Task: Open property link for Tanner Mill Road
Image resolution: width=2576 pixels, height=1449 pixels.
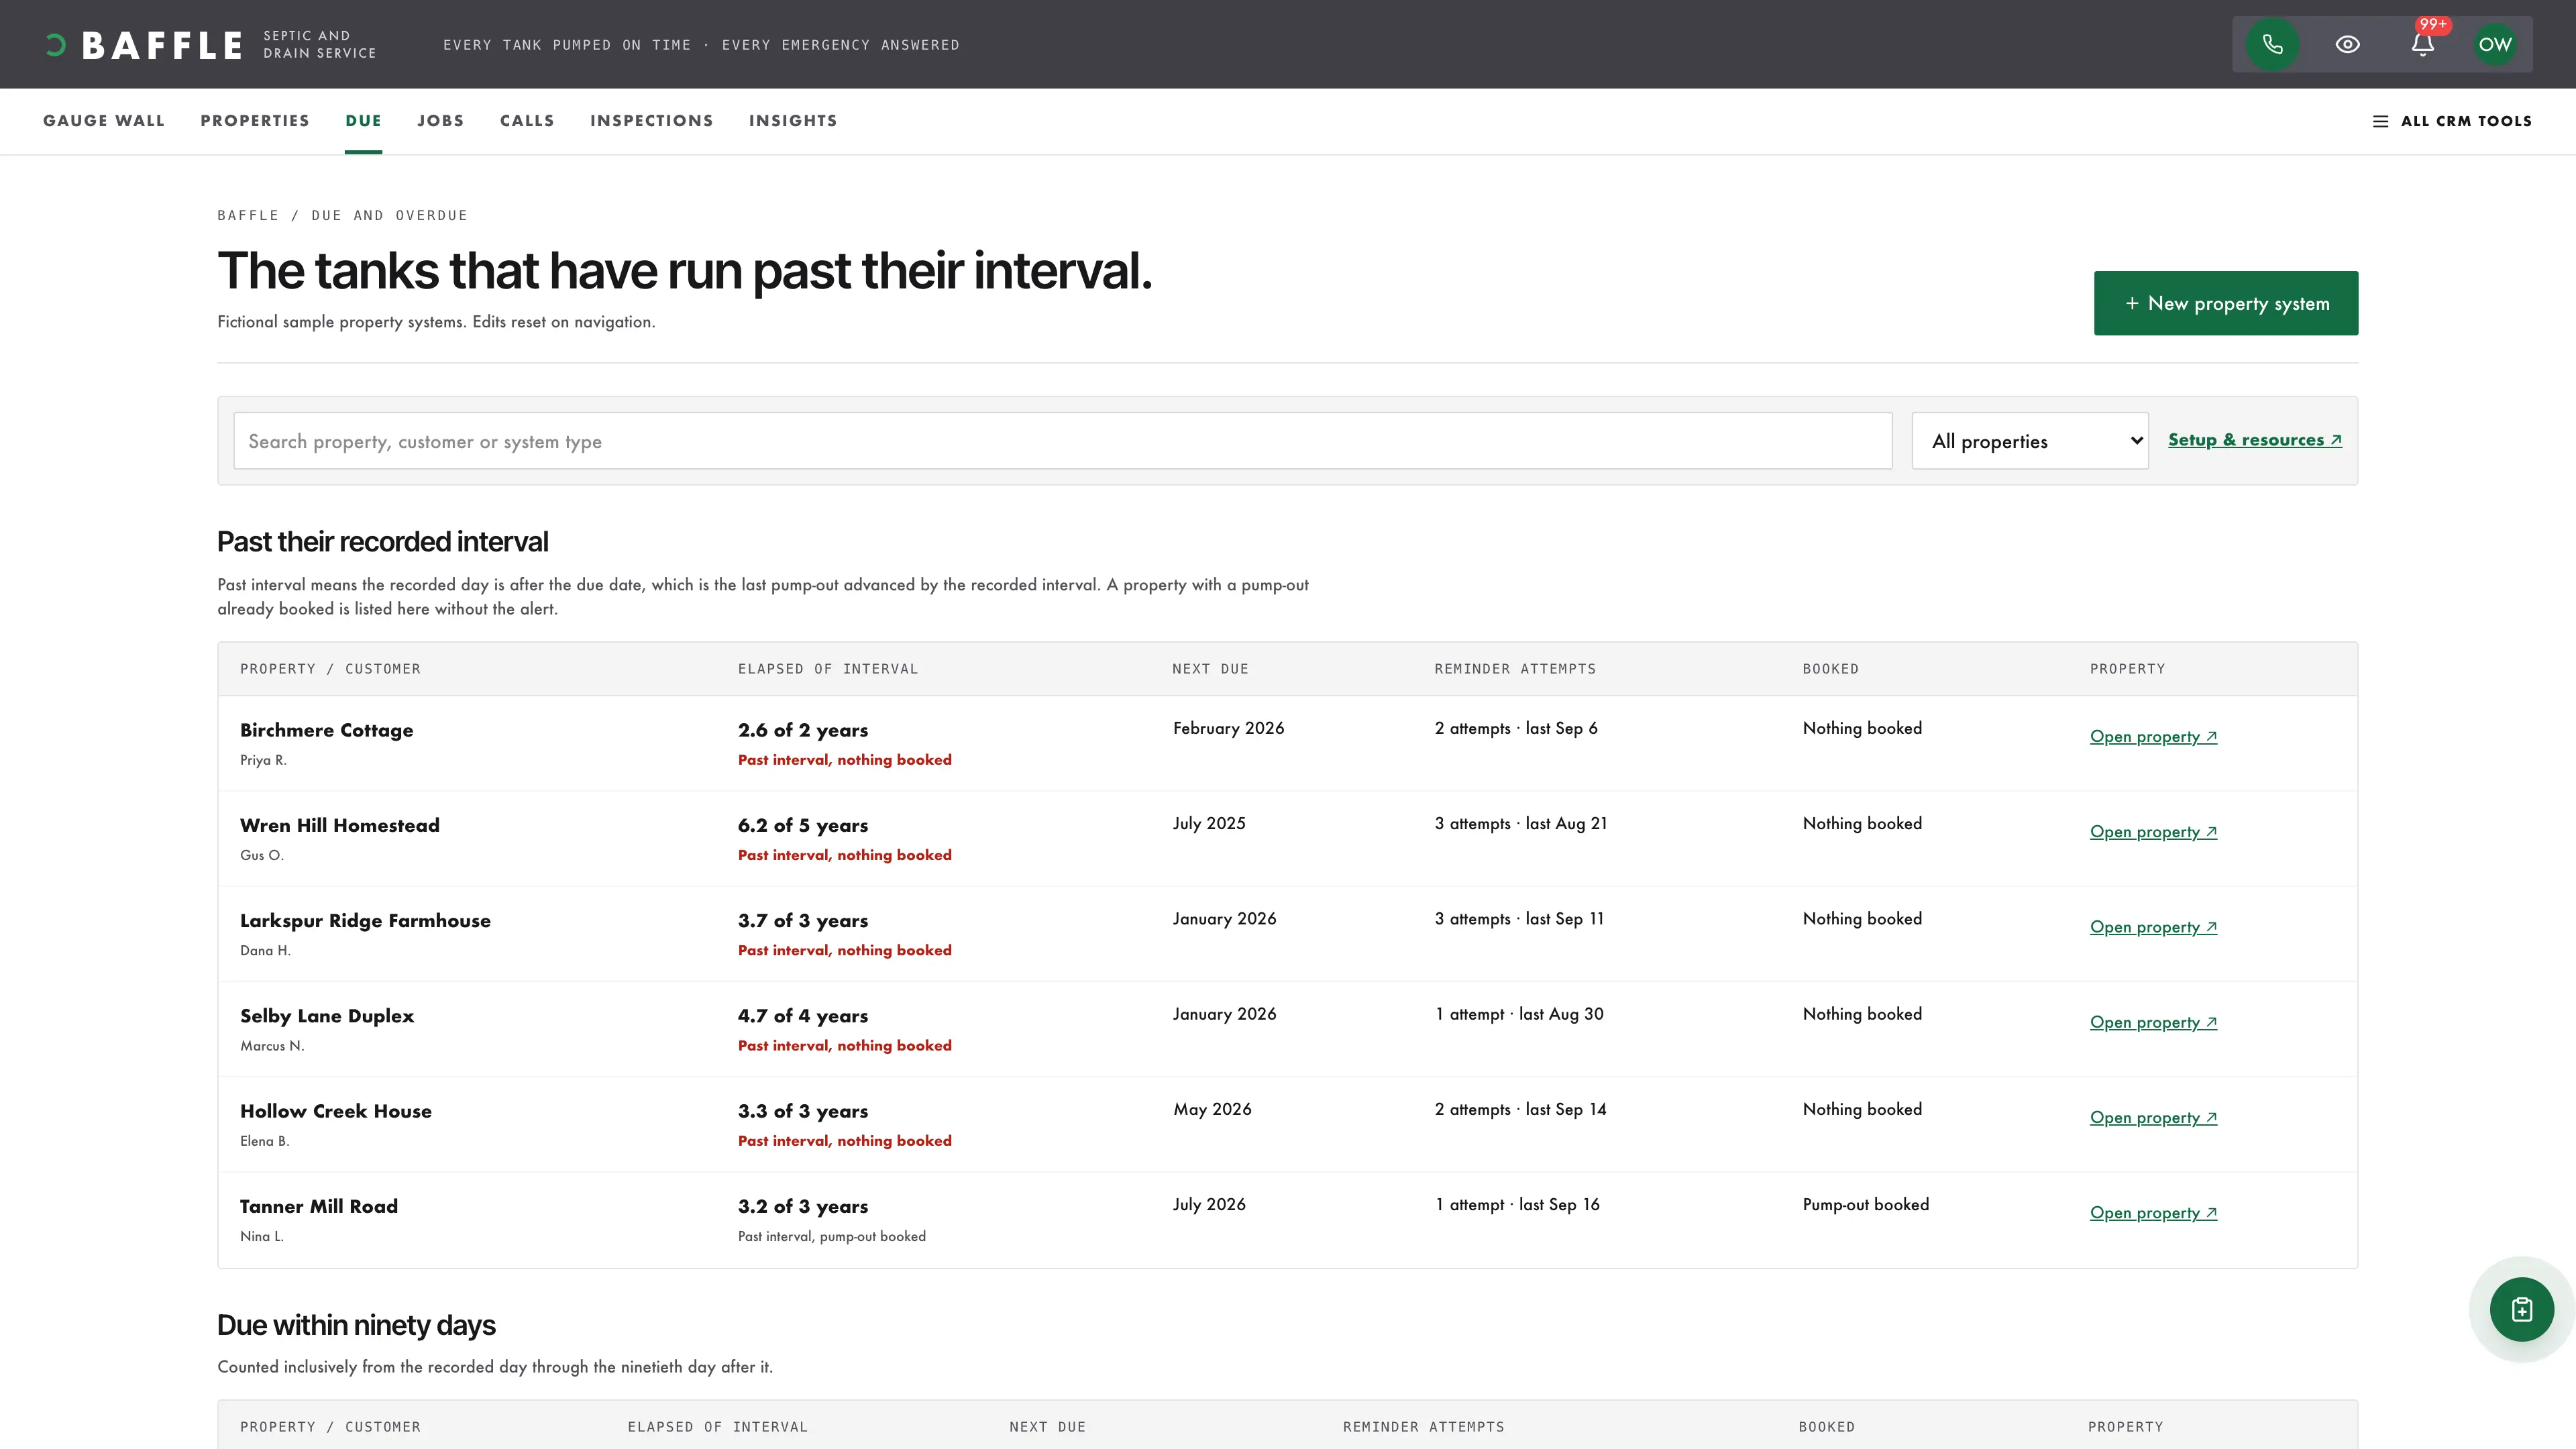Action: (x=2153, y=1213)
